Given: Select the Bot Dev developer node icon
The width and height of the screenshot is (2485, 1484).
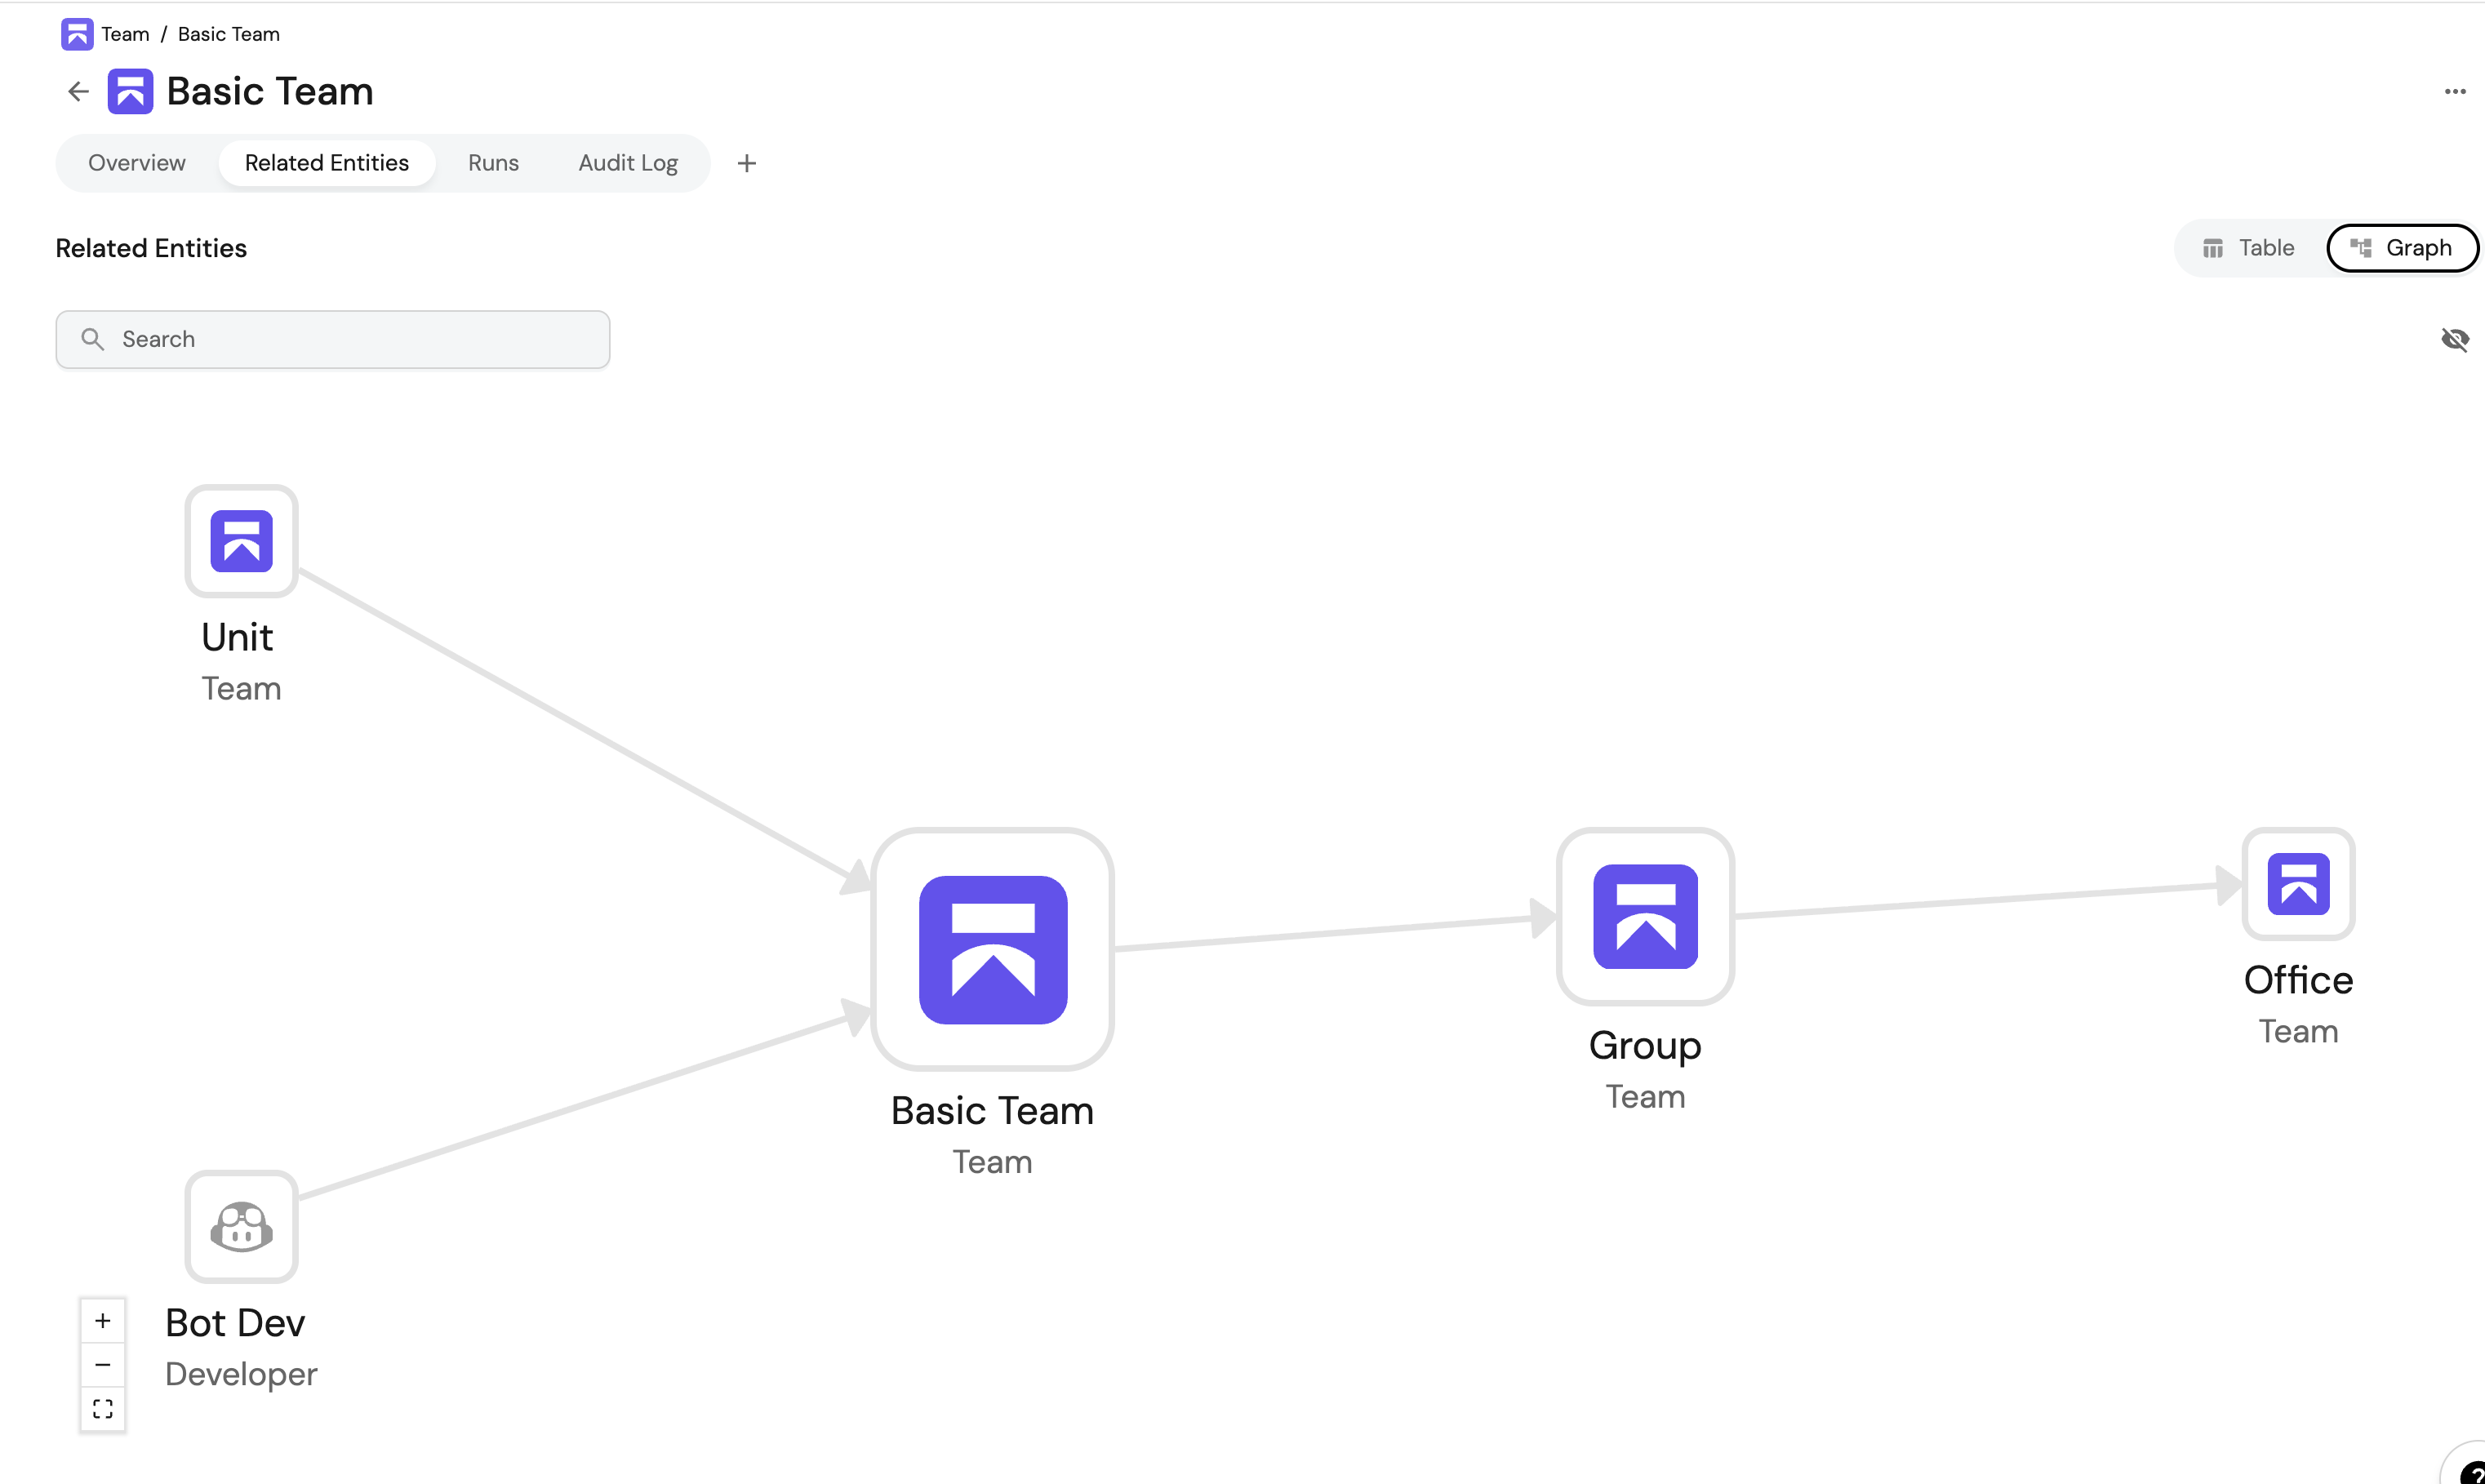Looking at the screenshot, I should pyautogui.click(x=241, y=1227).
